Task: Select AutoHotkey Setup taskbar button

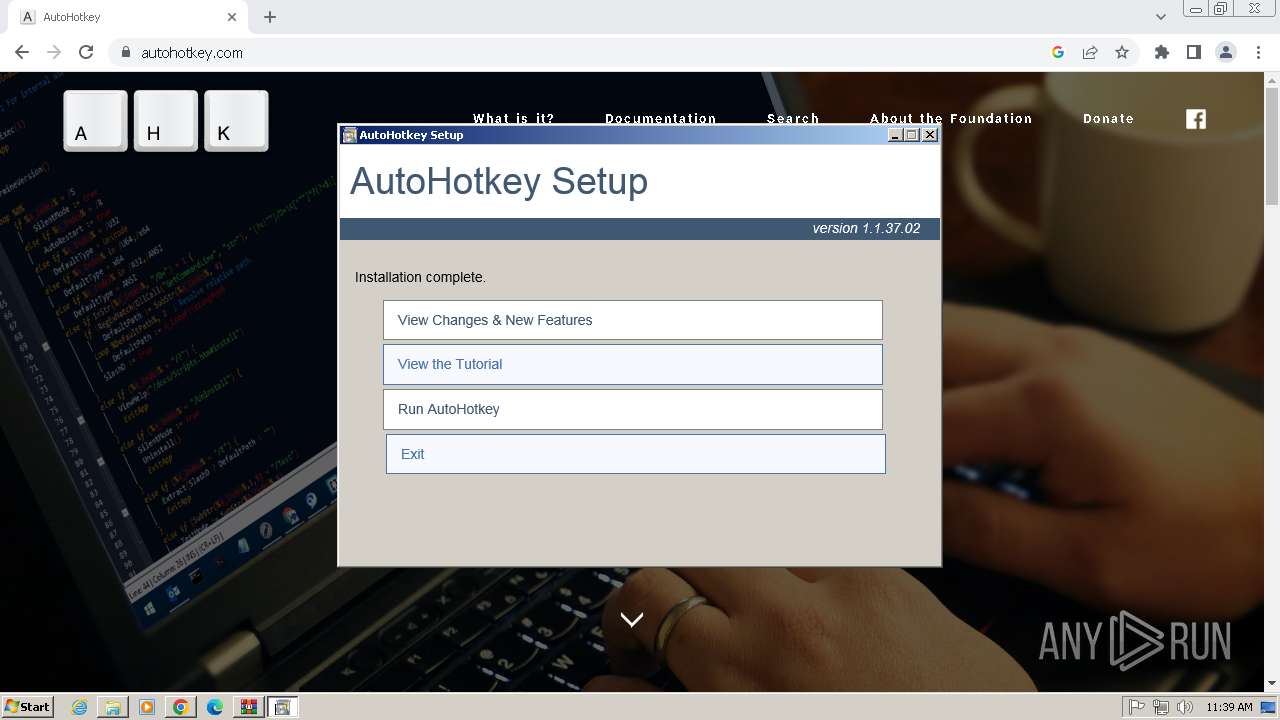Action: click(x=282, y=707)
